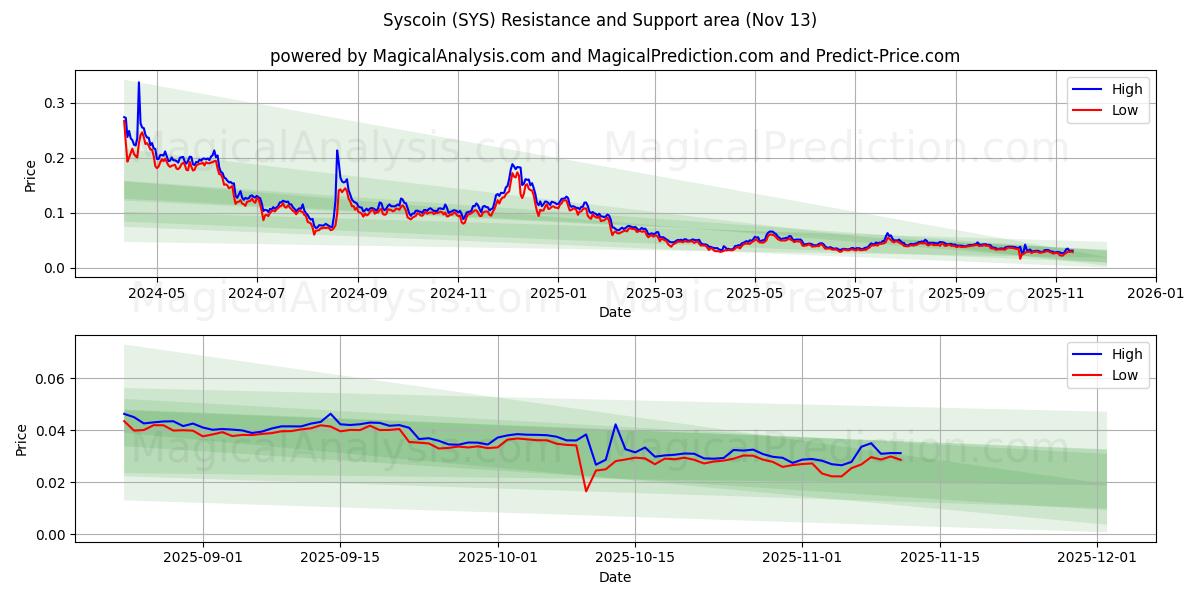Expand the top chart legend box

[x=1110, y=99]
